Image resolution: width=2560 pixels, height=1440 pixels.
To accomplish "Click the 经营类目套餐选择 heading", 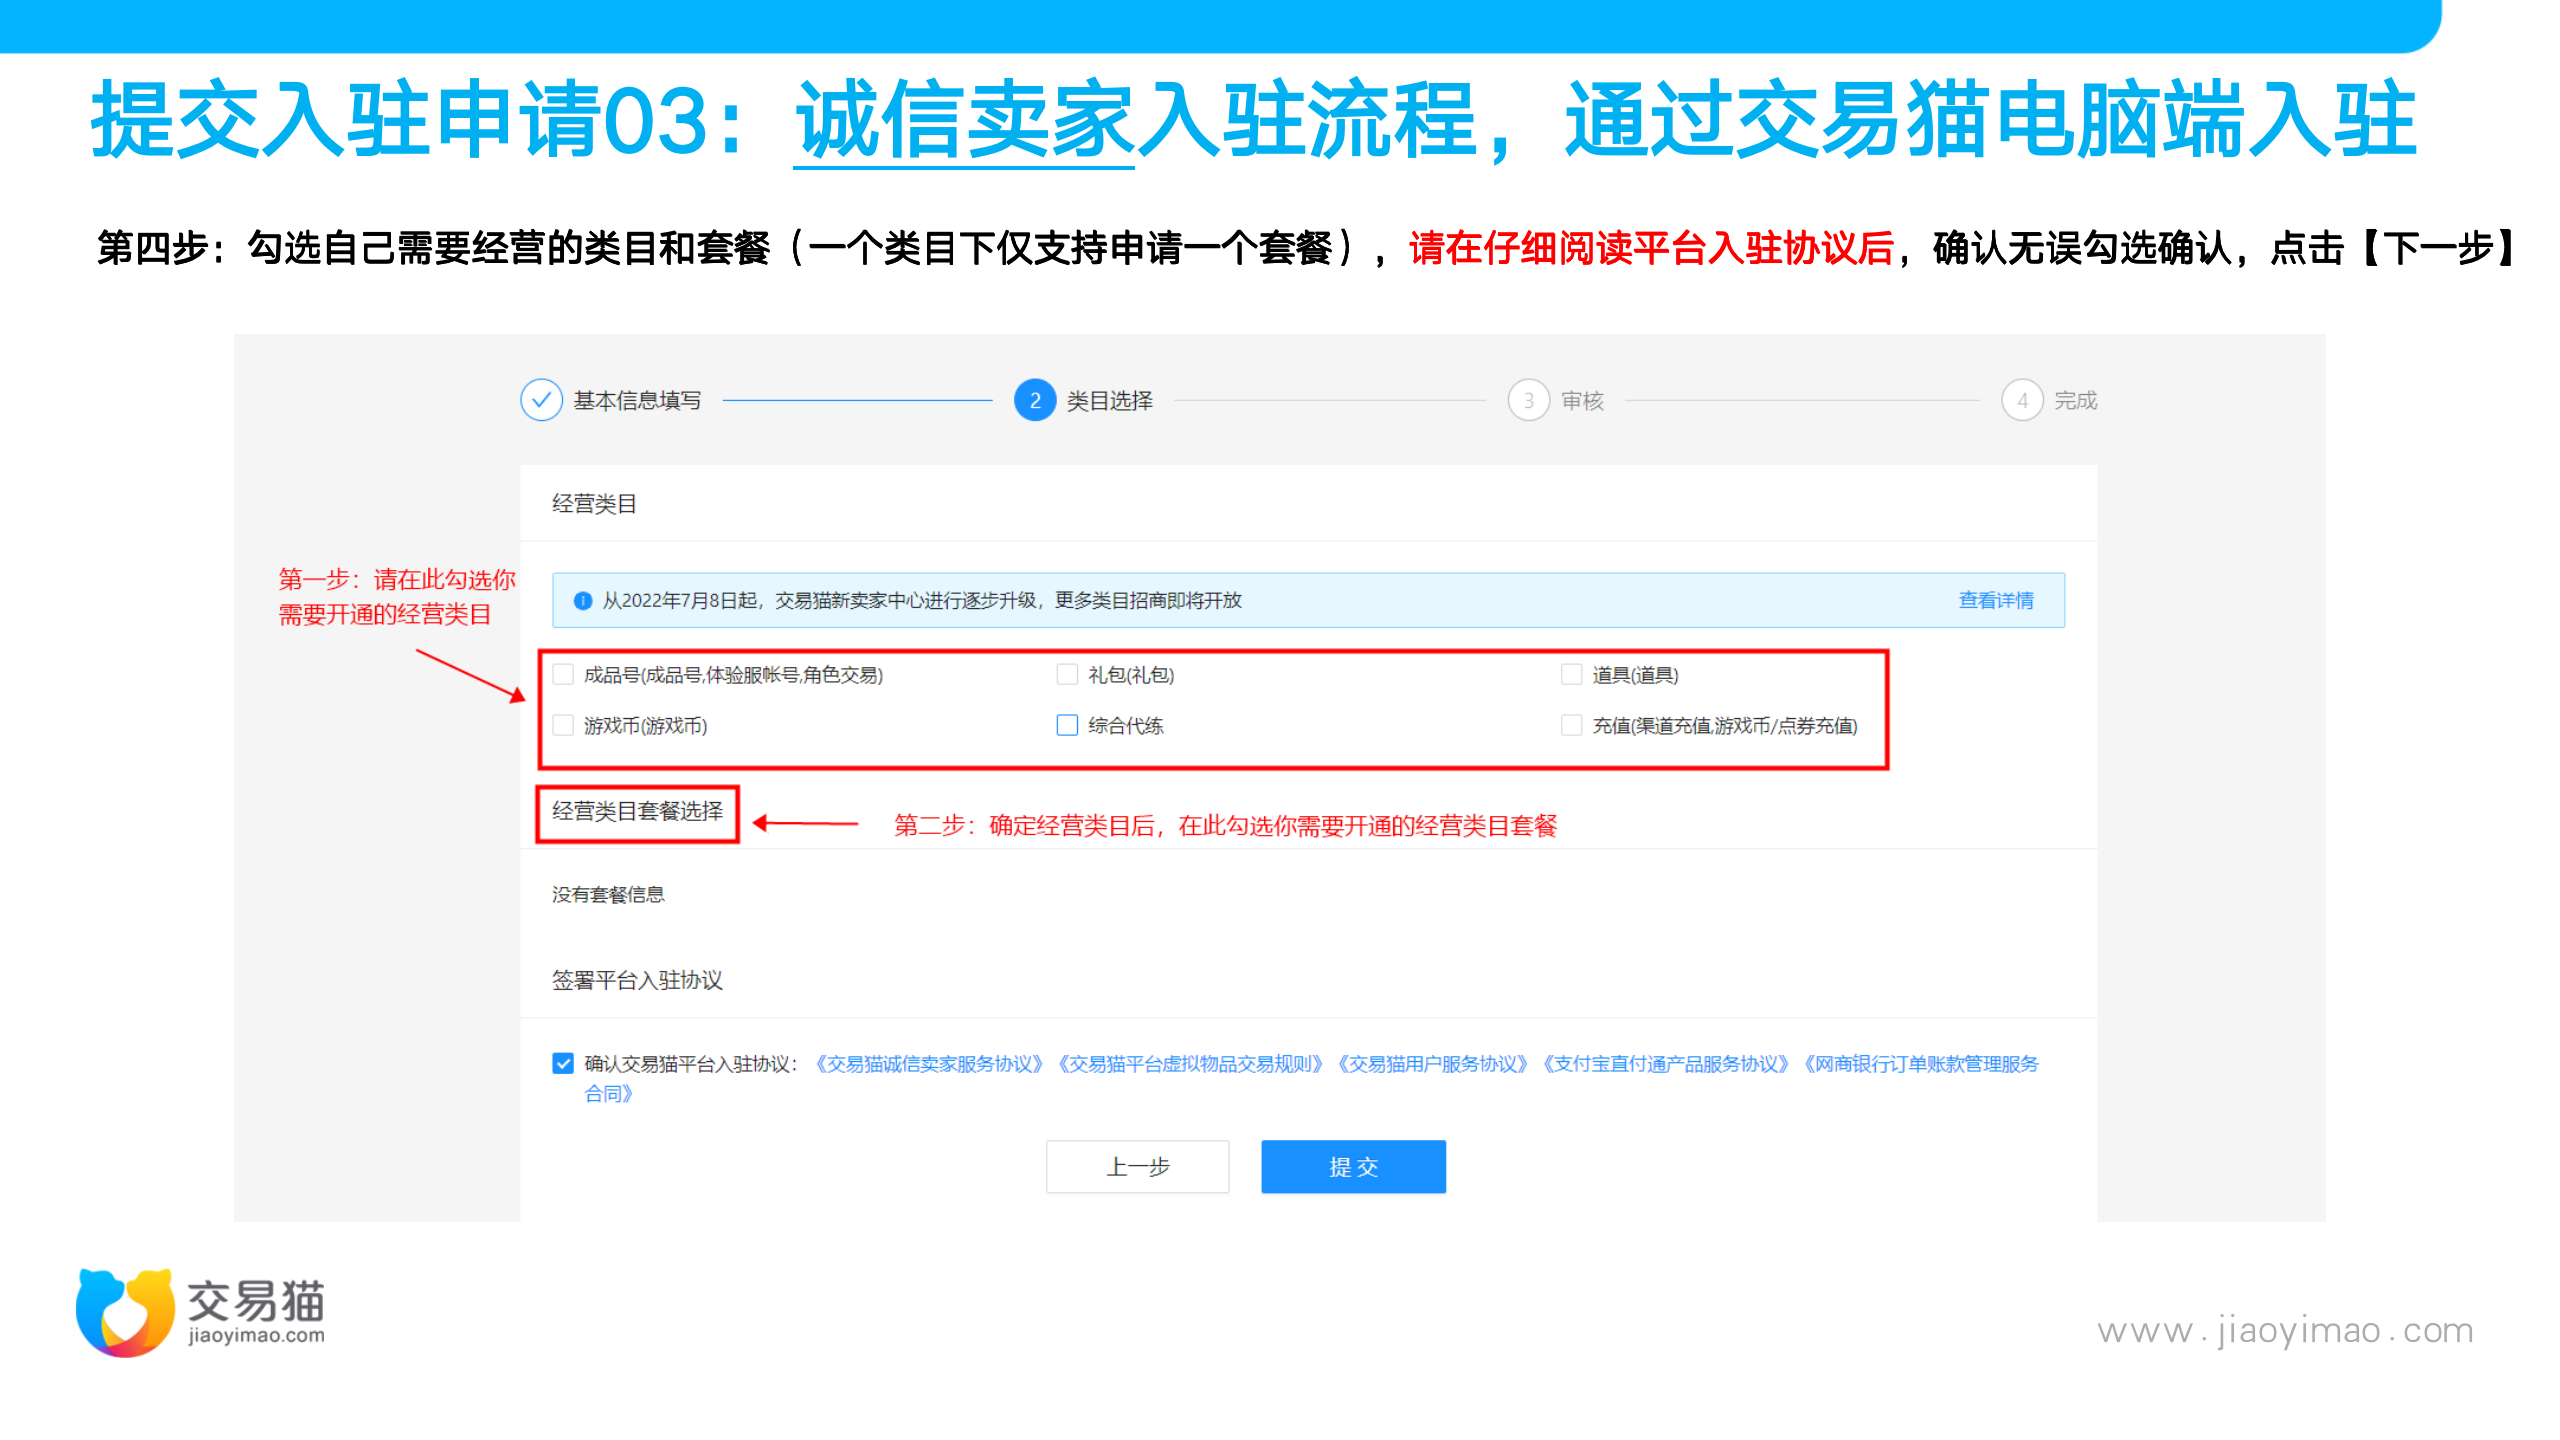I will [x=637, y=811].
